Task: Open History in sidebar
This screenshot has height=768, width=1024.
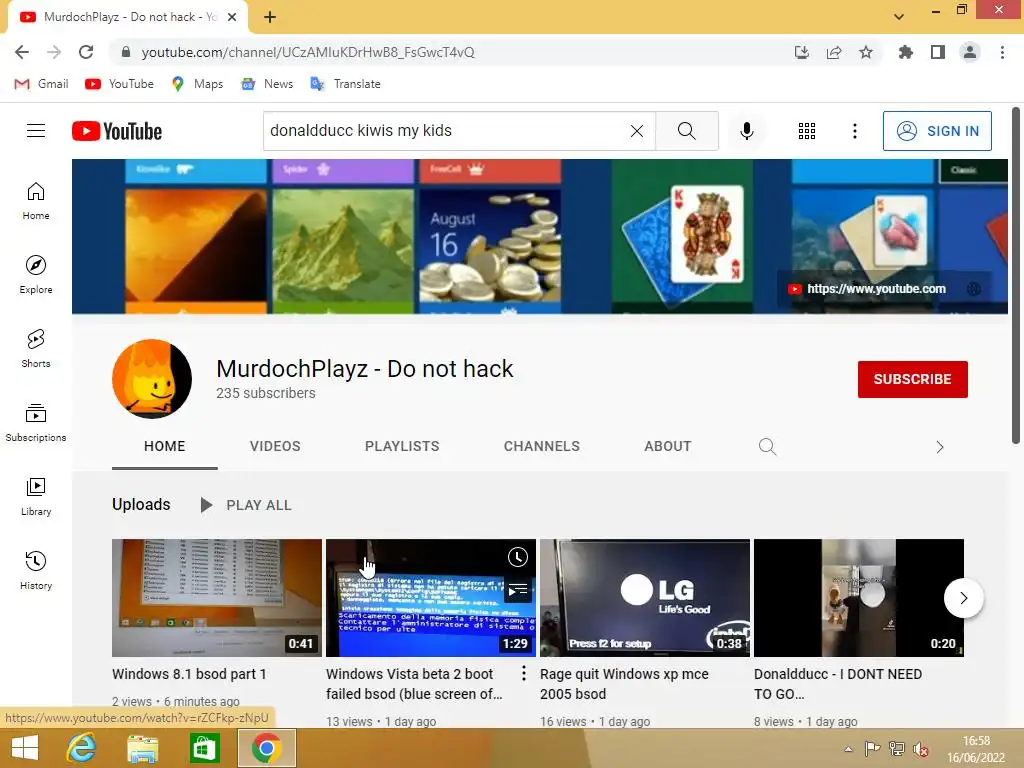Action: click(x=36, y=571)
